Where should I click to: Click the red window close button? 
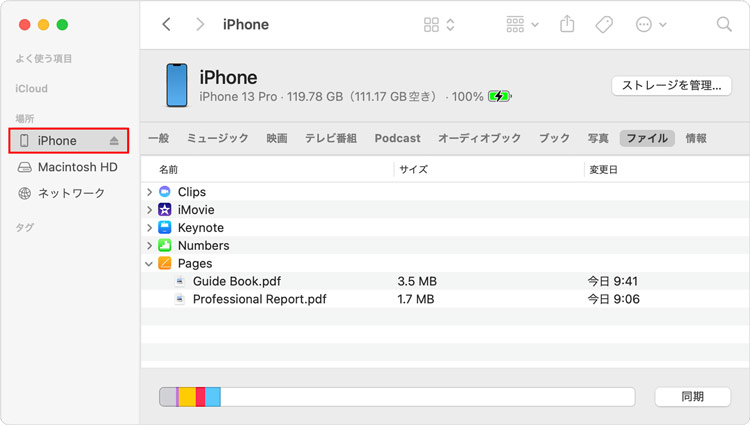(24, 24)
